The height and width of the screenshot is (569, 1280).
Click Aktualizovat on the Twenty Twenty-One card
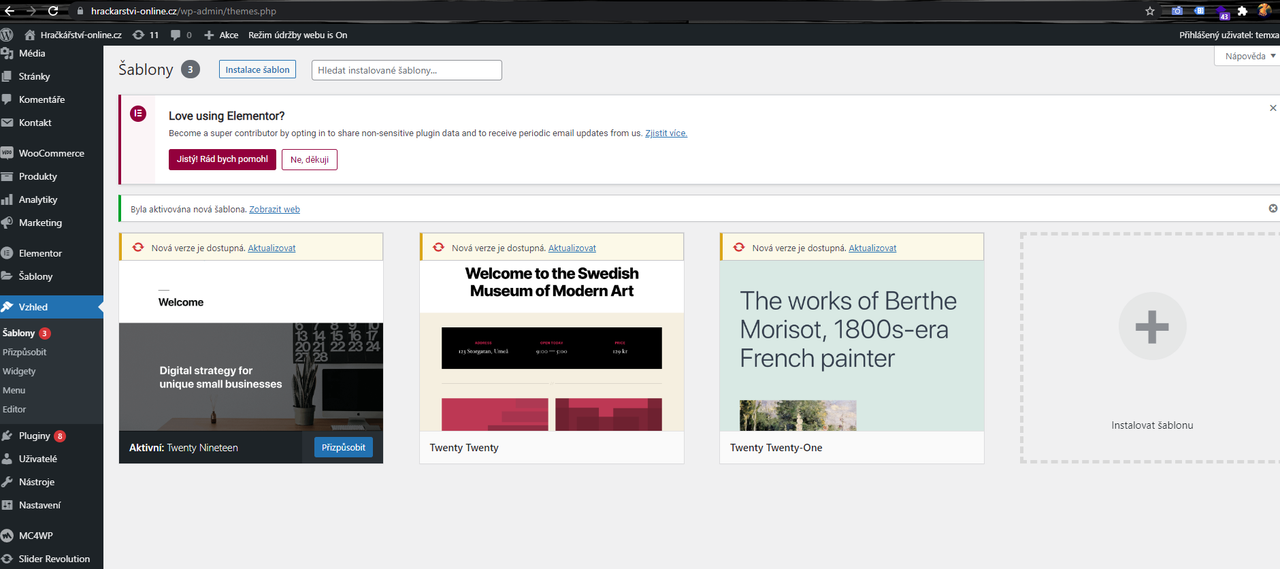click(x=872, y=248)
